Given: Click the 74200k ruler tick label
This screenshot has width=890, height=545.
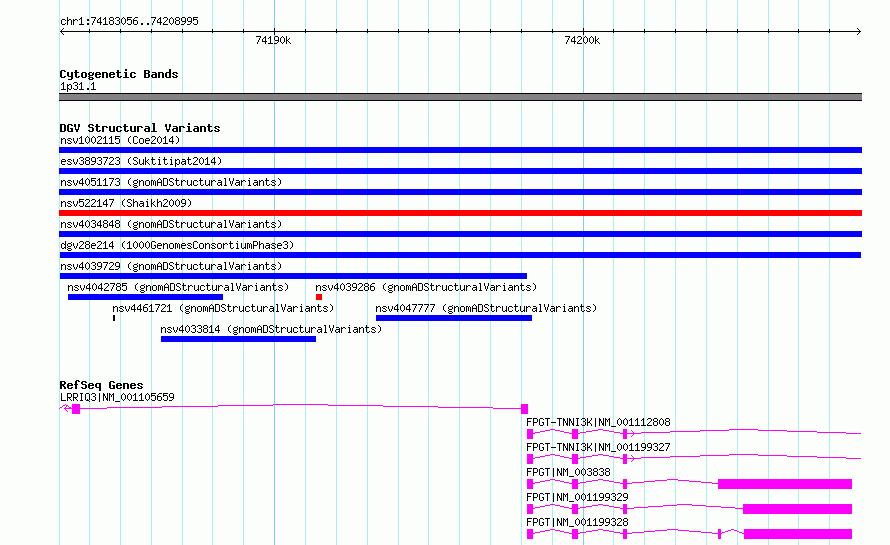Looking at the screenshot, I should pyautogui.click(x=582, y=40).
